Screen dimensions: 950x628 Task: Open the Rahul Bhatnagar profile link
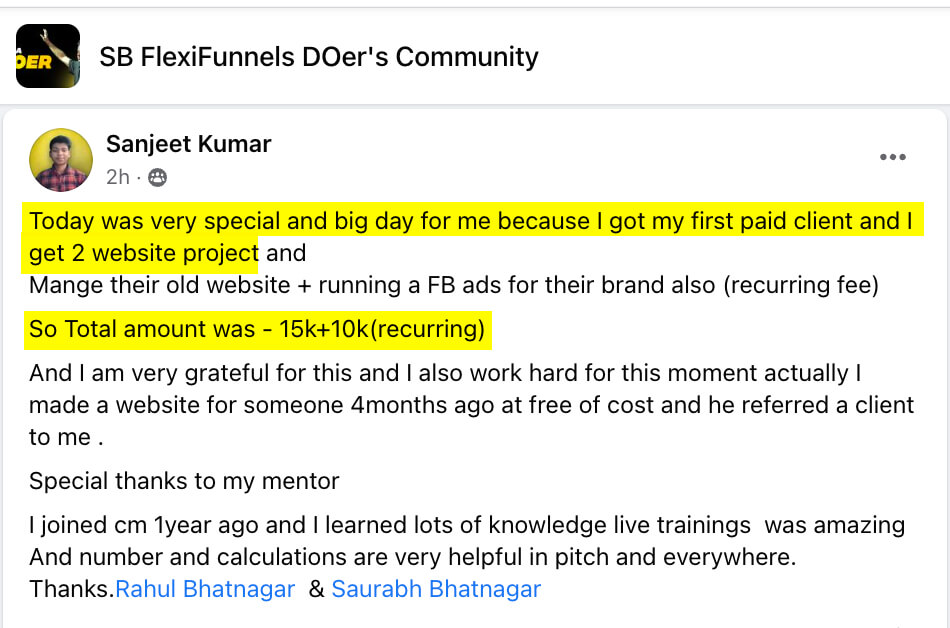tap(204, 589)
